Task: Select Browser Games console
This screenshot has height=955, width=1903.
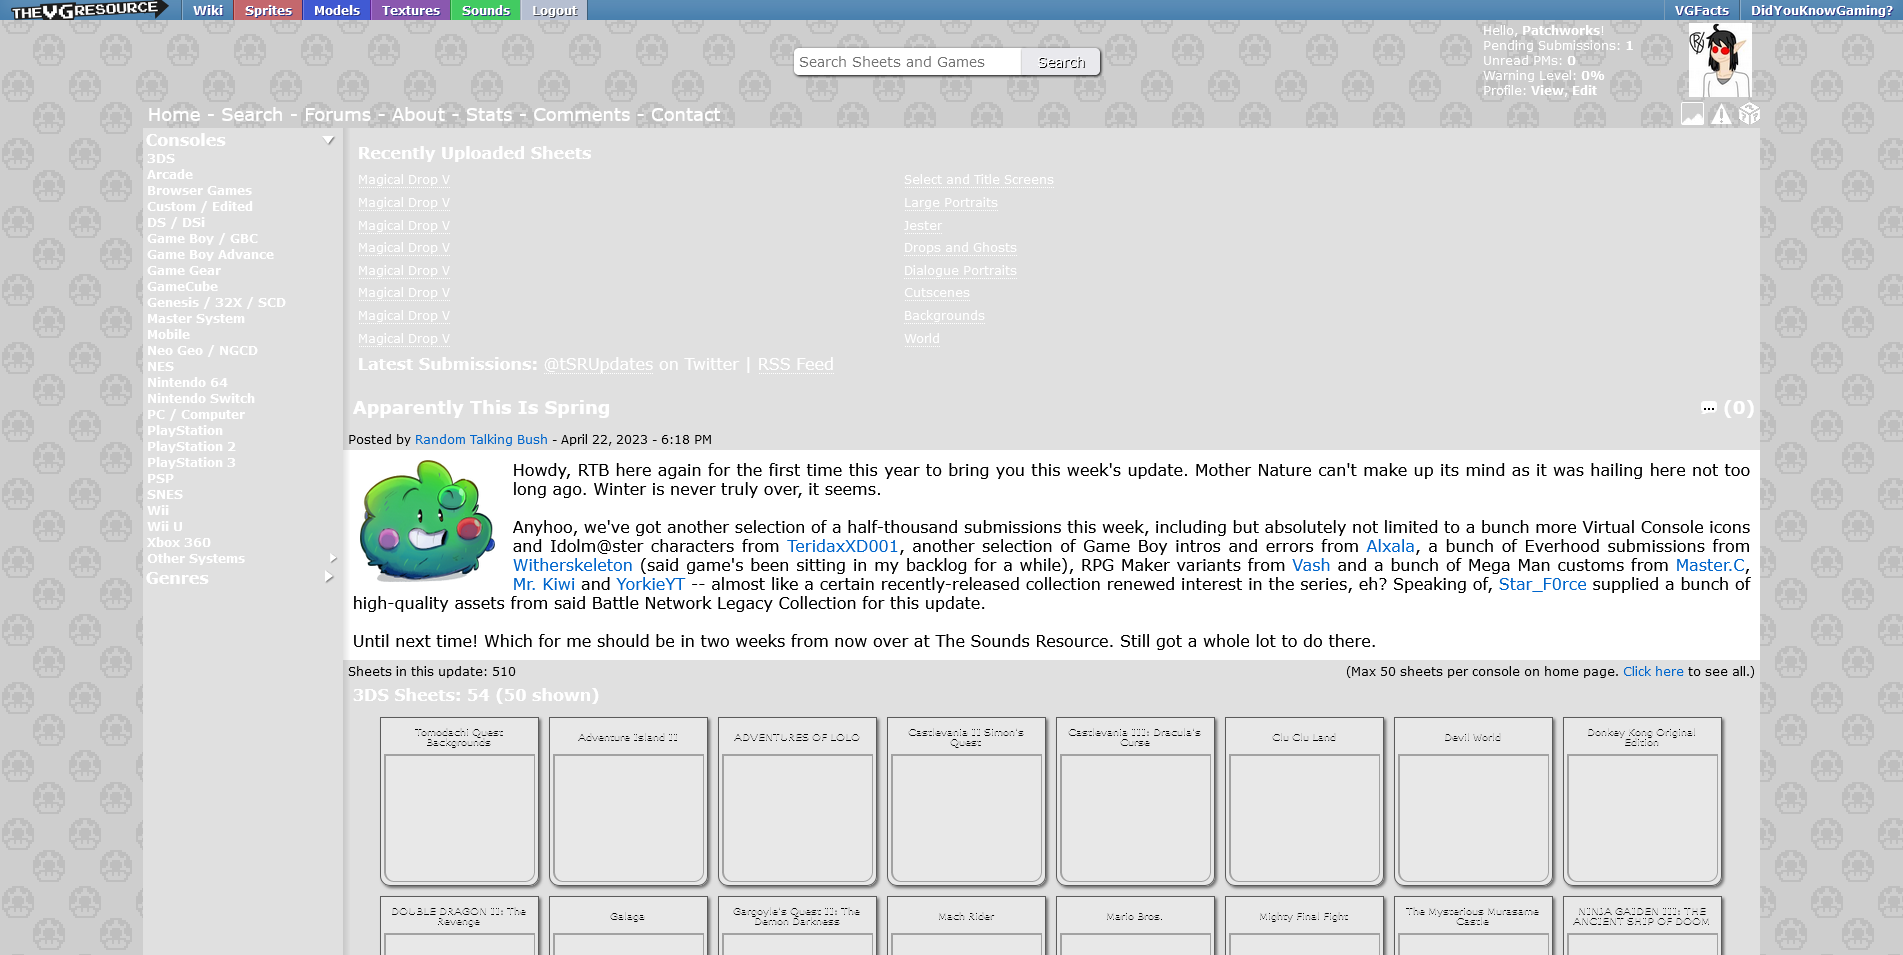Action: 199,190
